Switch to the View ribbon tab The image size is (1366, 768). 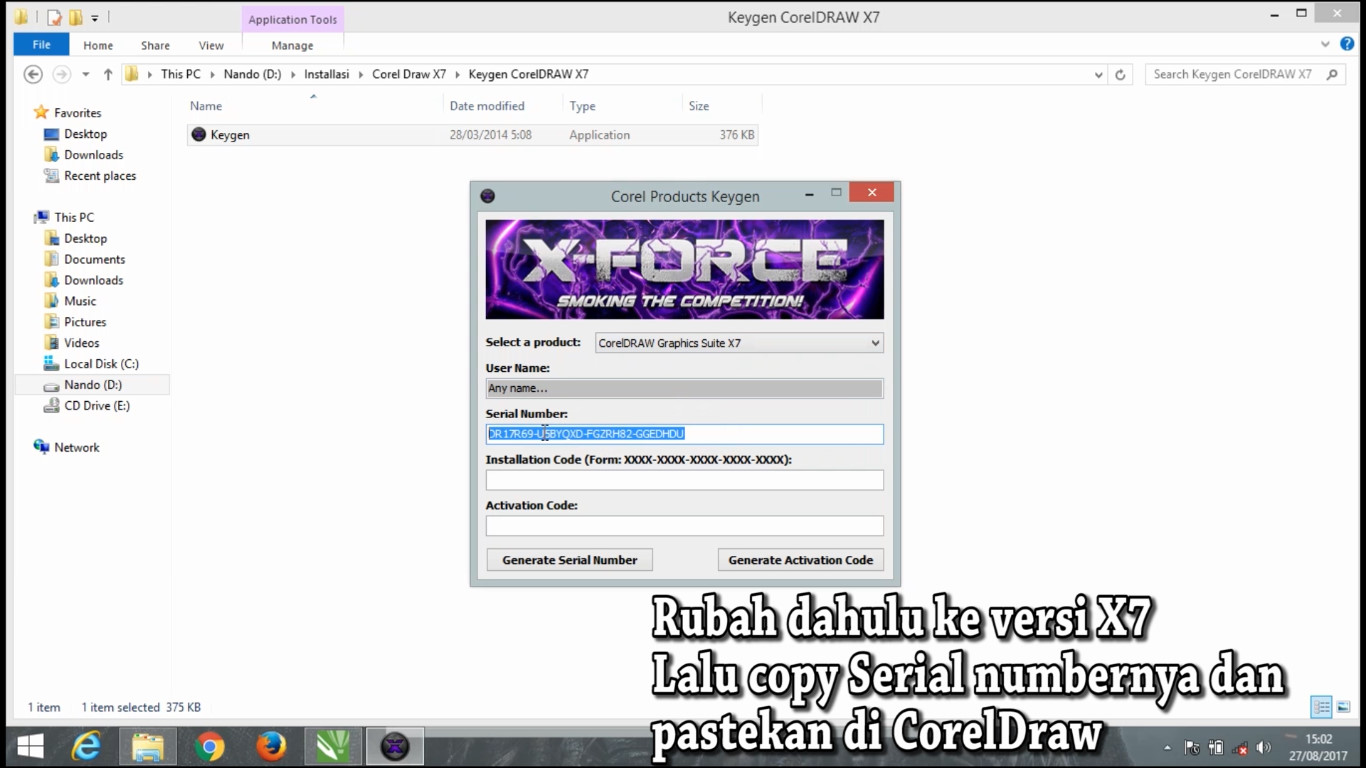pyautogui.click(x=211, y=45)
